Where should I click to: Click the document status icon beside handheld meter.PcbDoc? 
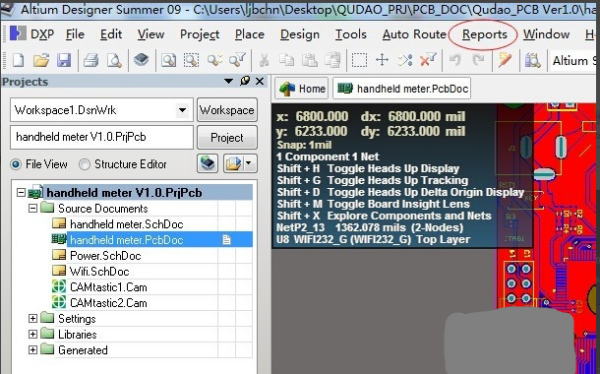pos(227,240)
